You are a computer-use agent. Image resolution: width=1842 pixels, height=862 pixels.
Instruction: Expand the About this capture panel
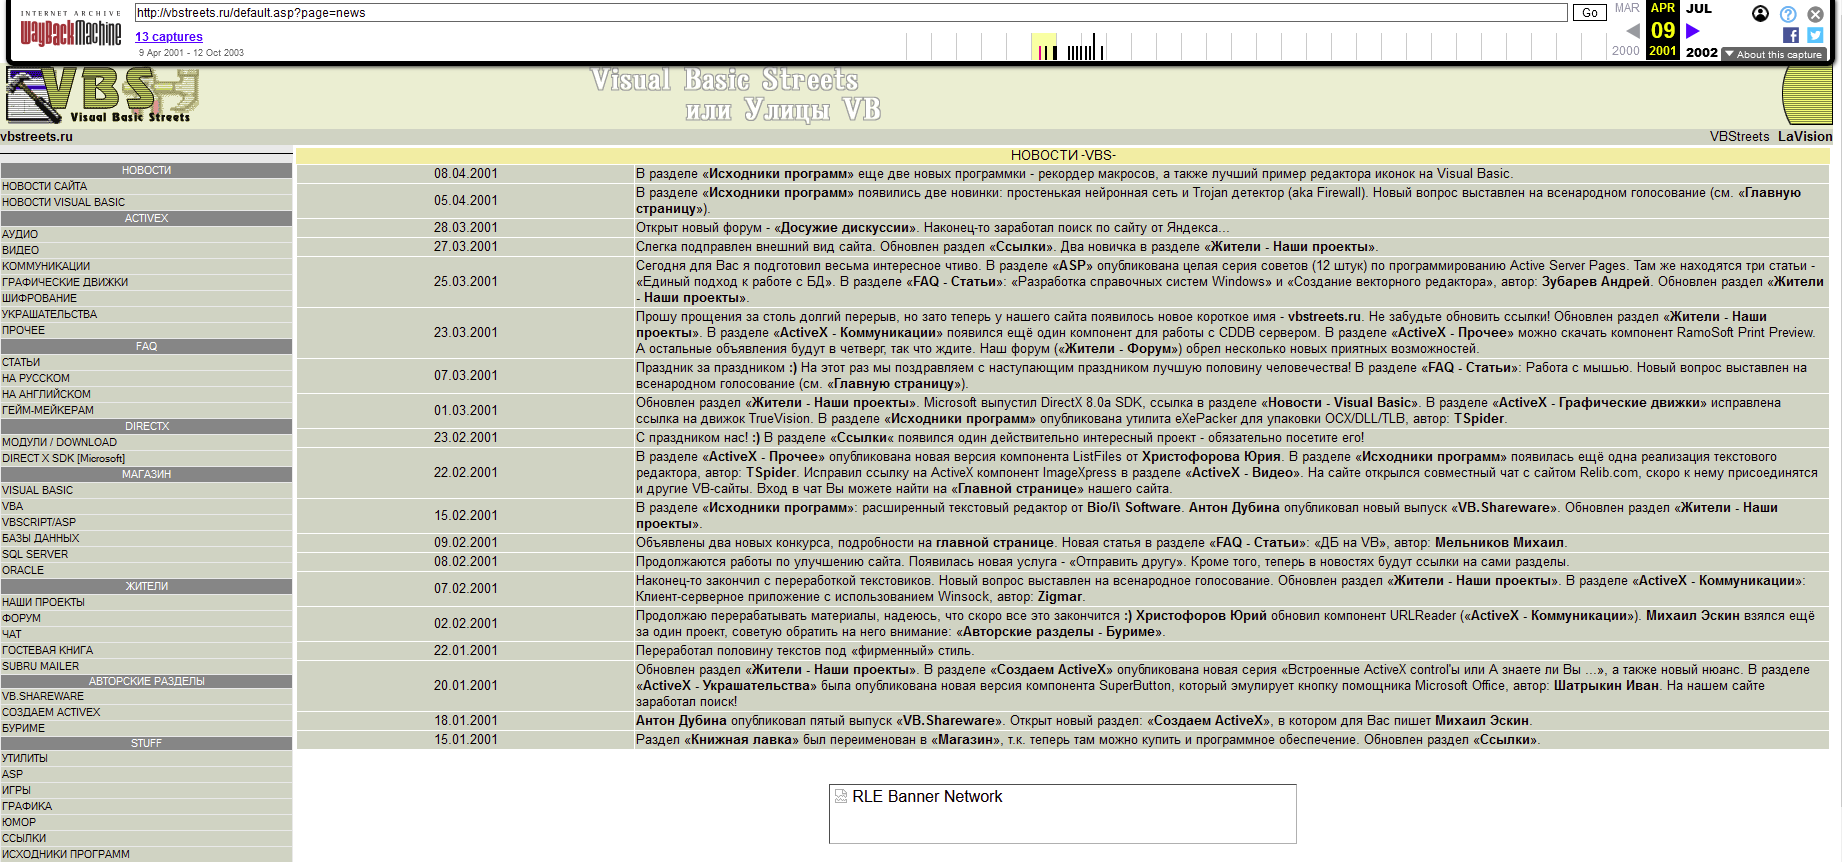click(x=1774, y=55)
